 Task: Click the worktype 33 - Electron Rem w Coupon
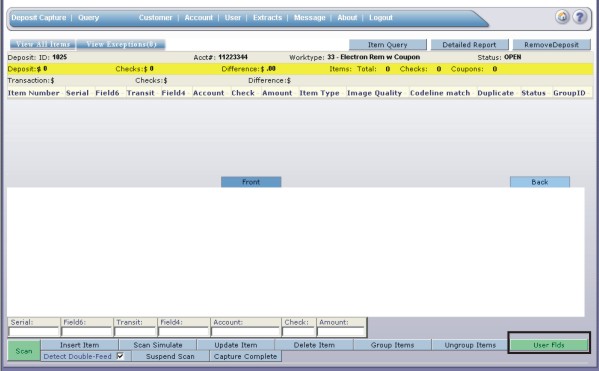click(x=374, y=57)
